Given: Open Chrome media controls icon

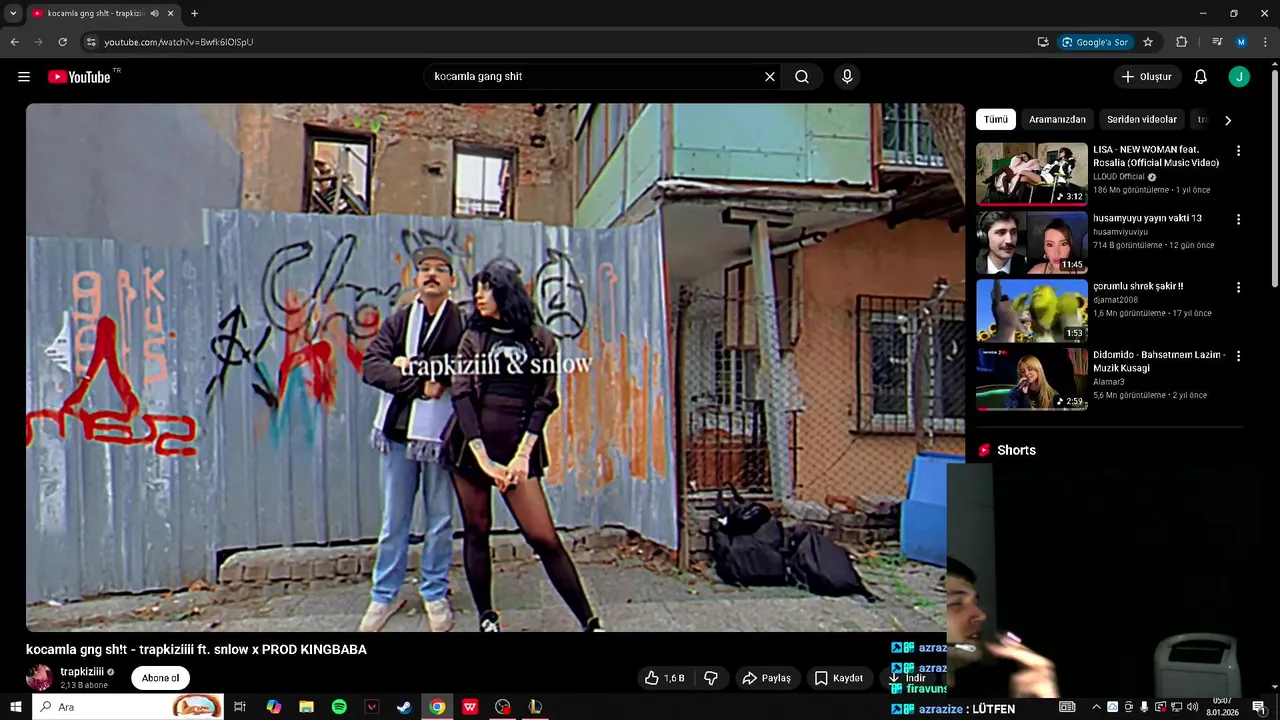Looking at the screenshot, I should (x=1217, y=42).
